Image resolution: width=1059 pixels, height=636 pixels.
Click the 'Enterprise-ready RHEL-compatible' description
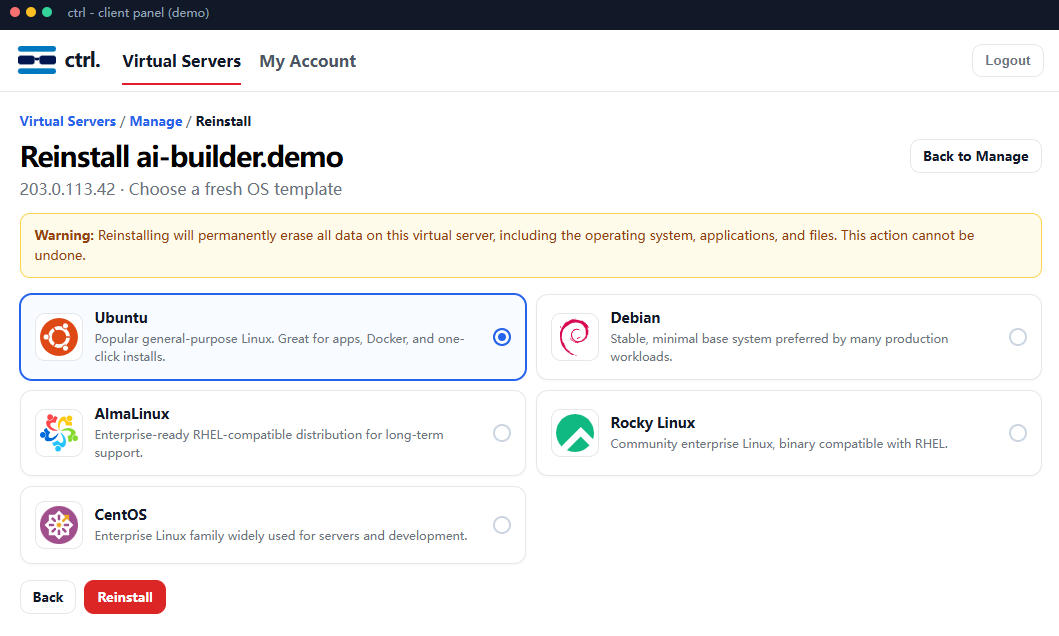click(x=269, y=443)
